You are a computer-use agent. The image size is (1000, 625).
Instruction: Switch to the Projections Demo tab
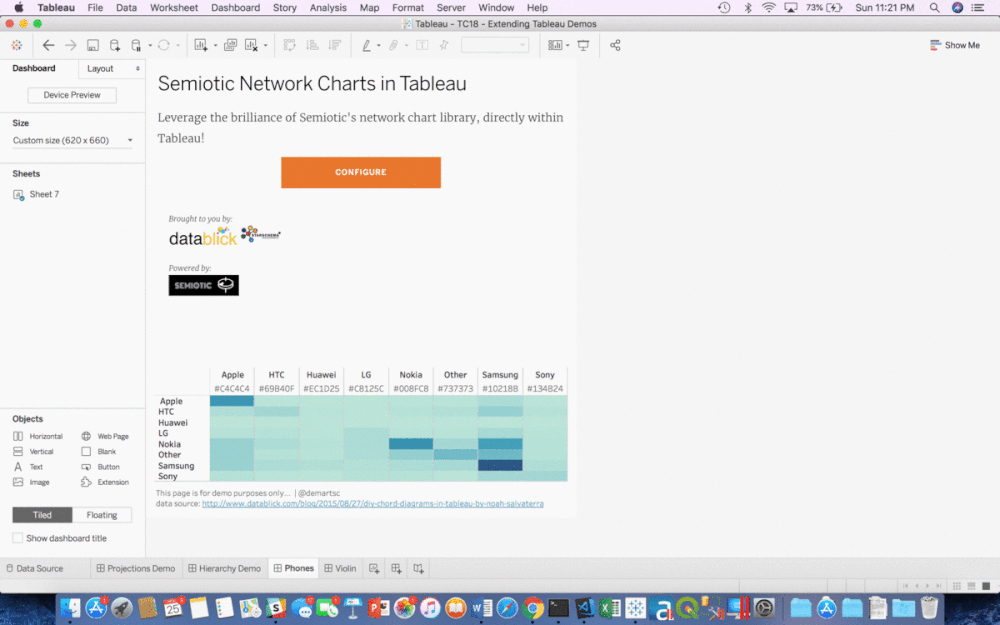(136, 568)
